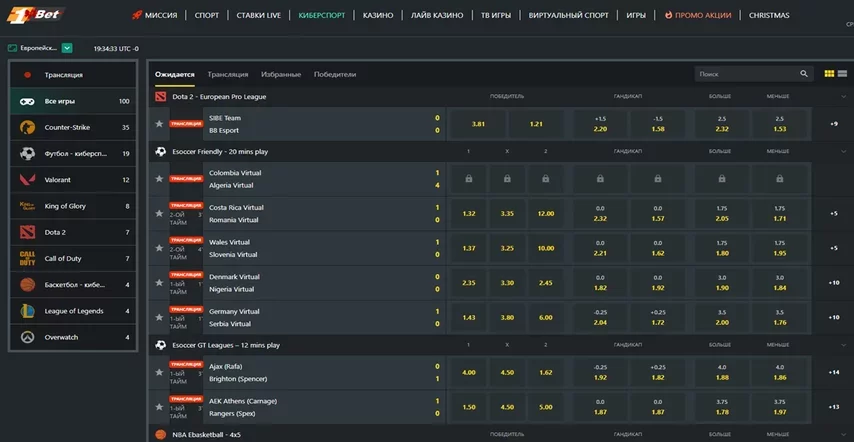Star the Wales Virtual vs Slovenia Virtual match
854x442 pixels.
coord(159,248)
